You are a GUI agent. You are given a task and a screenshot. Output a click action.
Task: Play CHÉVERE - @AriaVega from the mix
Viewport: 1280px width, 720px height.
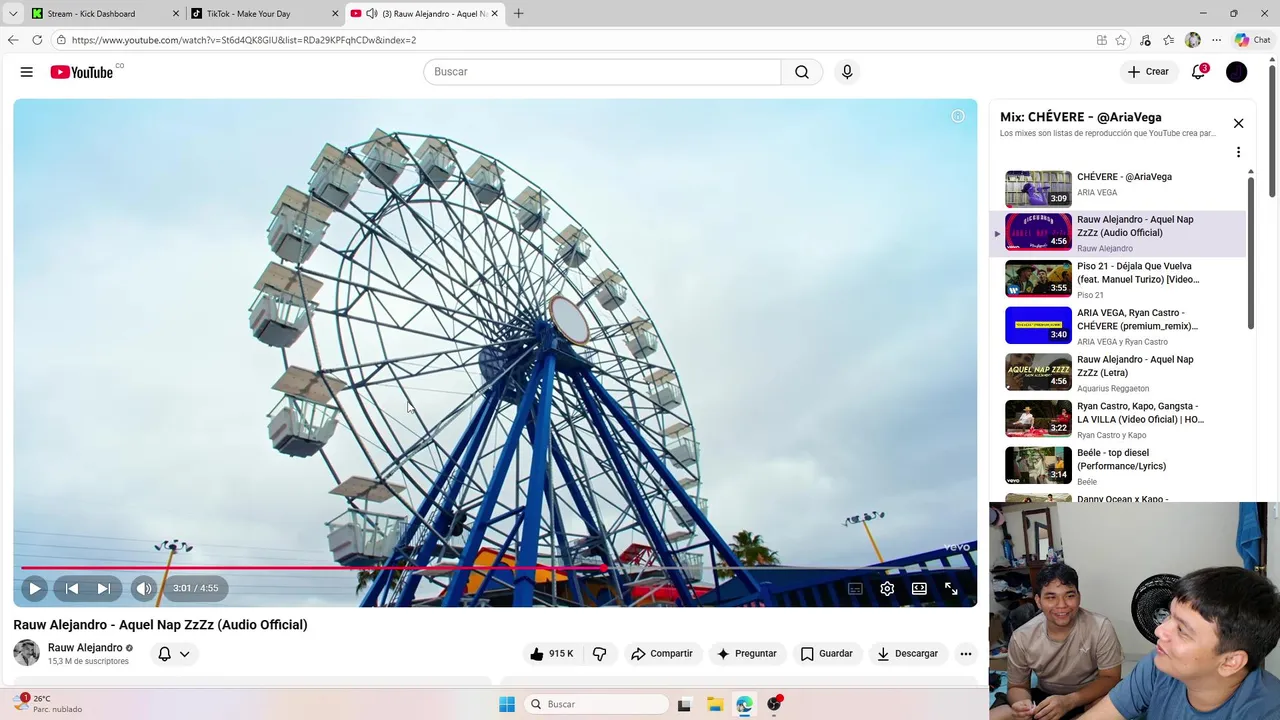coord(1120,188)
